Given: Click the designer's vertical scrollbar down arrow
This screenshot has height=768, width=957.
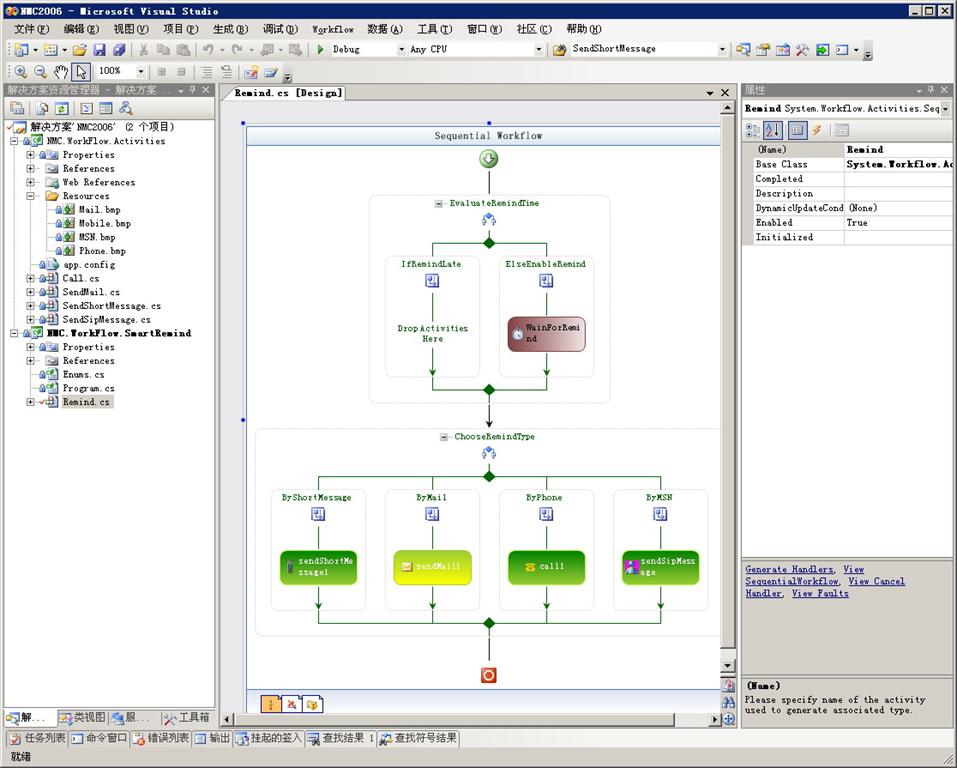Looking at the screenshot, I should (x=727, y=665).
